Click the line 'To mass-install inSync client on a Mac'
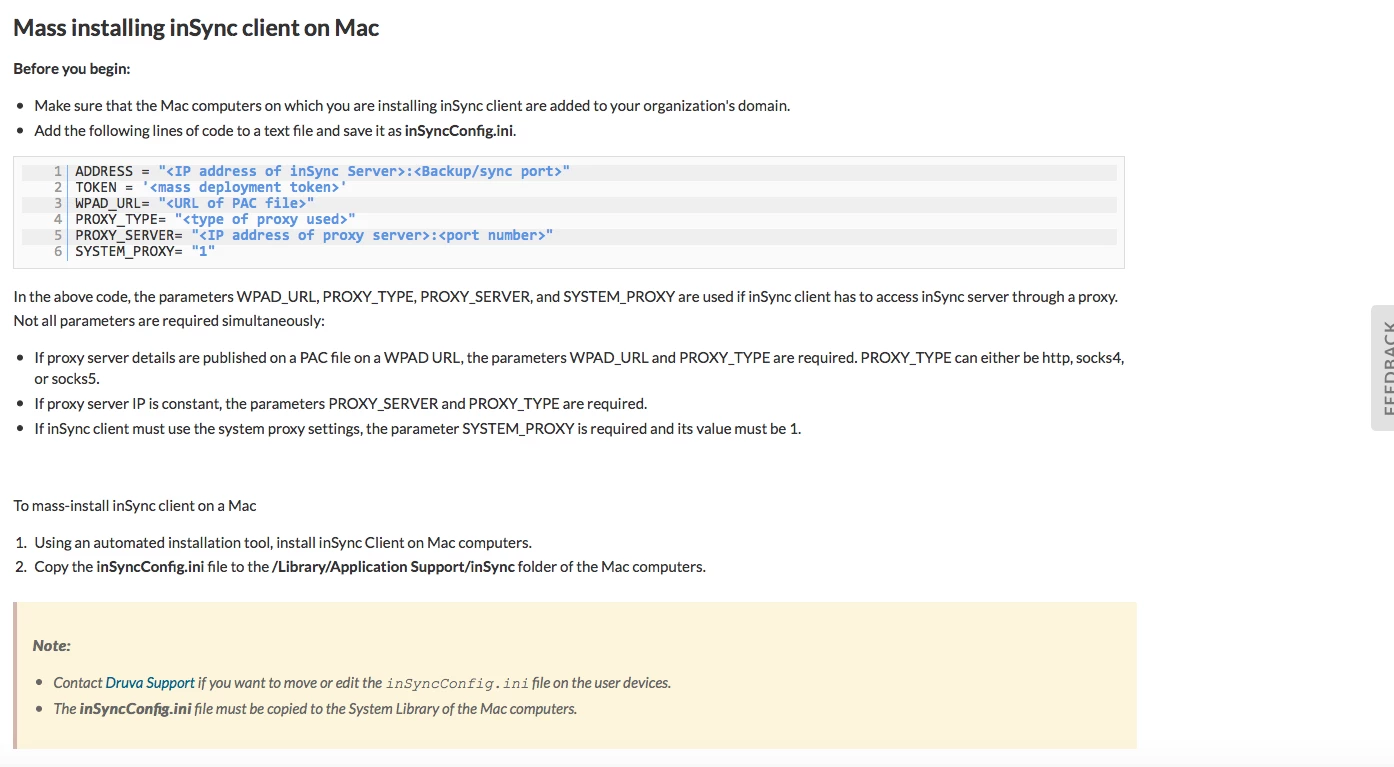Viewport: 1394px width, 767px height. coord(135,506)
